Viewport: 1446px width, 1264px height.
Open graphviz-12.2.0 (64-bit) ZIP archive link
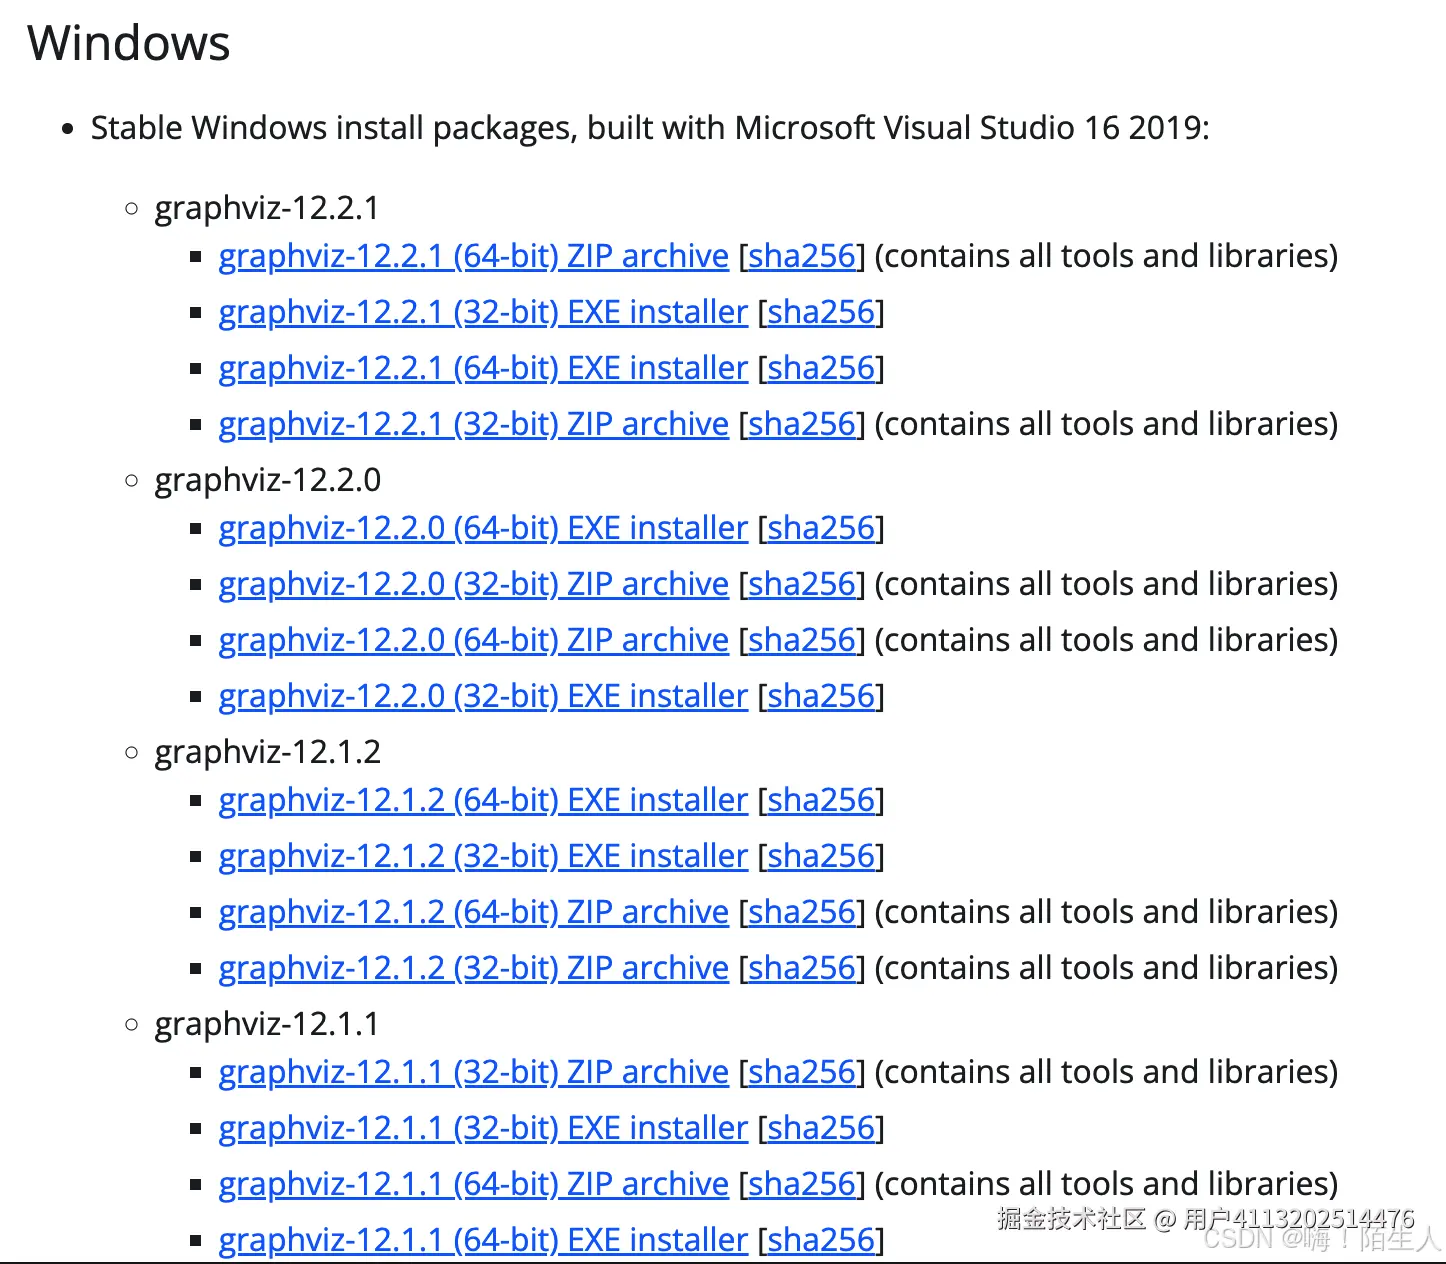(473, 640)
